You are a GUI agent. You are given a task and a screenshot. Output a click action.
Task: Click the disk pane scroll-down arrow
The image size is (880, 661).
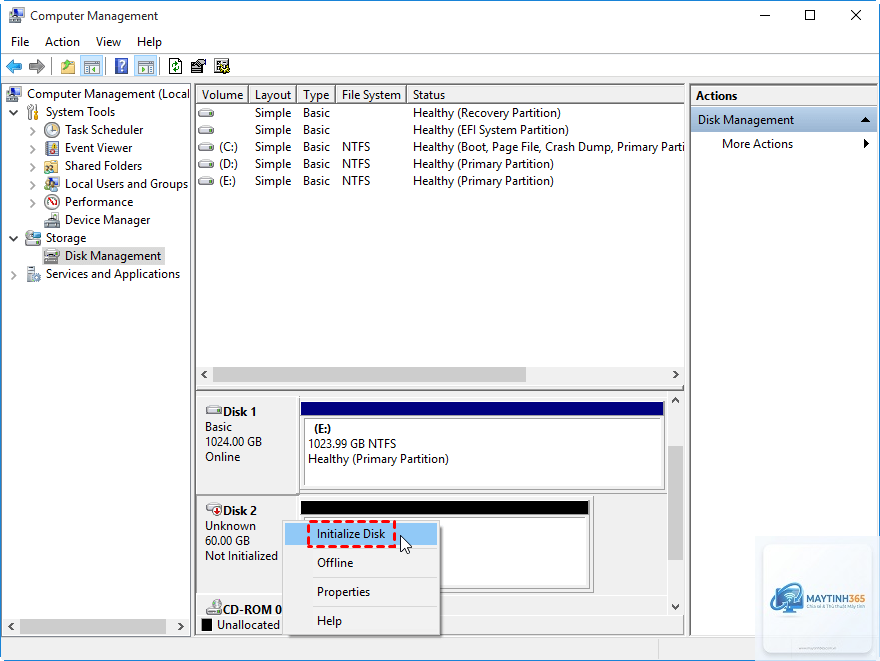[x=676, y=607]
